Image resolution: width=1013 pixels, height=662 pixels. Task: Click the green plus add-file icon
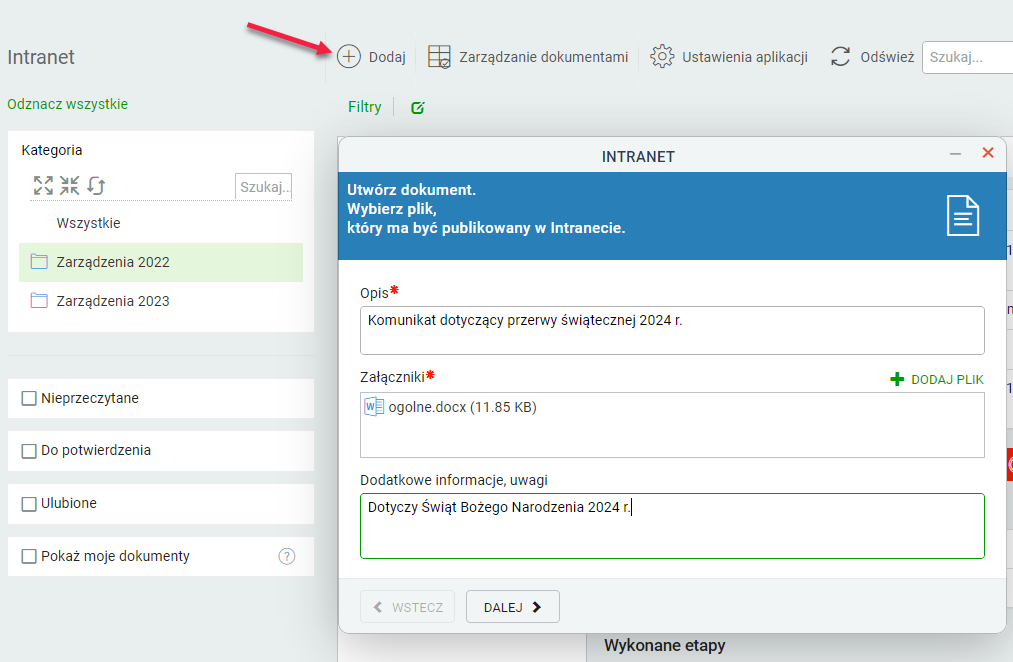tap(897, 379)
